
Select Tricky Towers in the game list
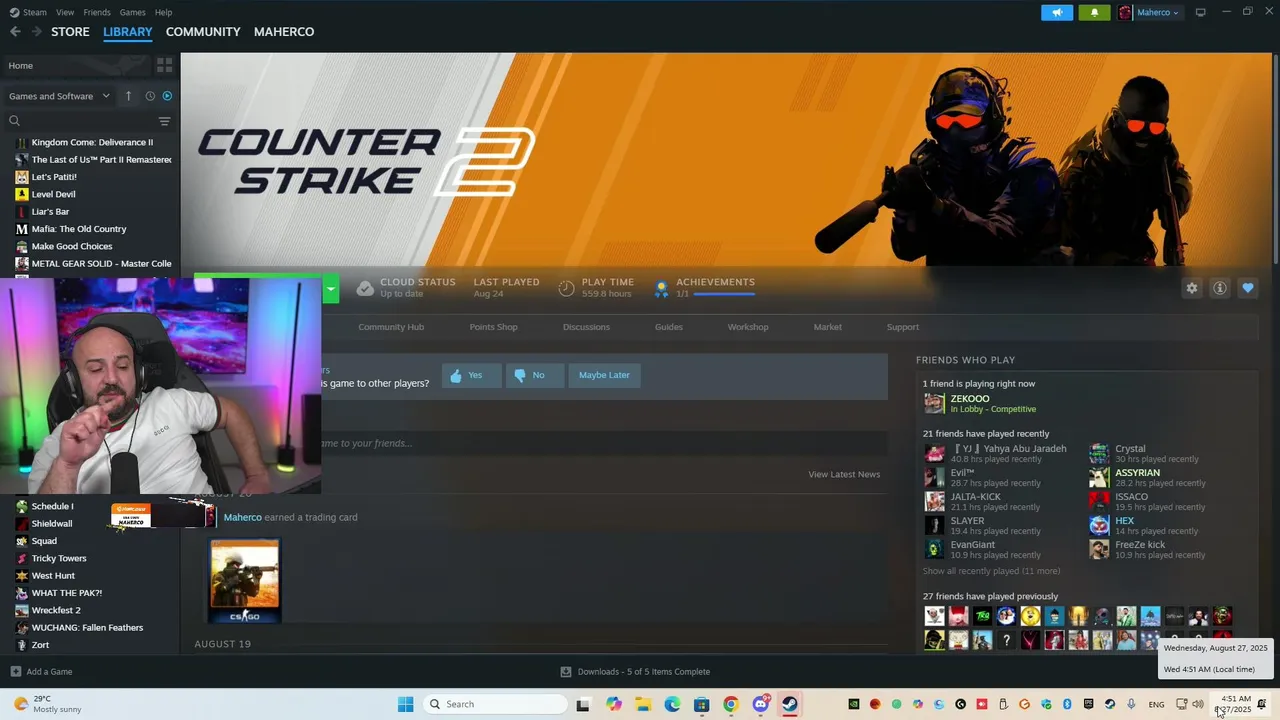click(x=59, y=558)
